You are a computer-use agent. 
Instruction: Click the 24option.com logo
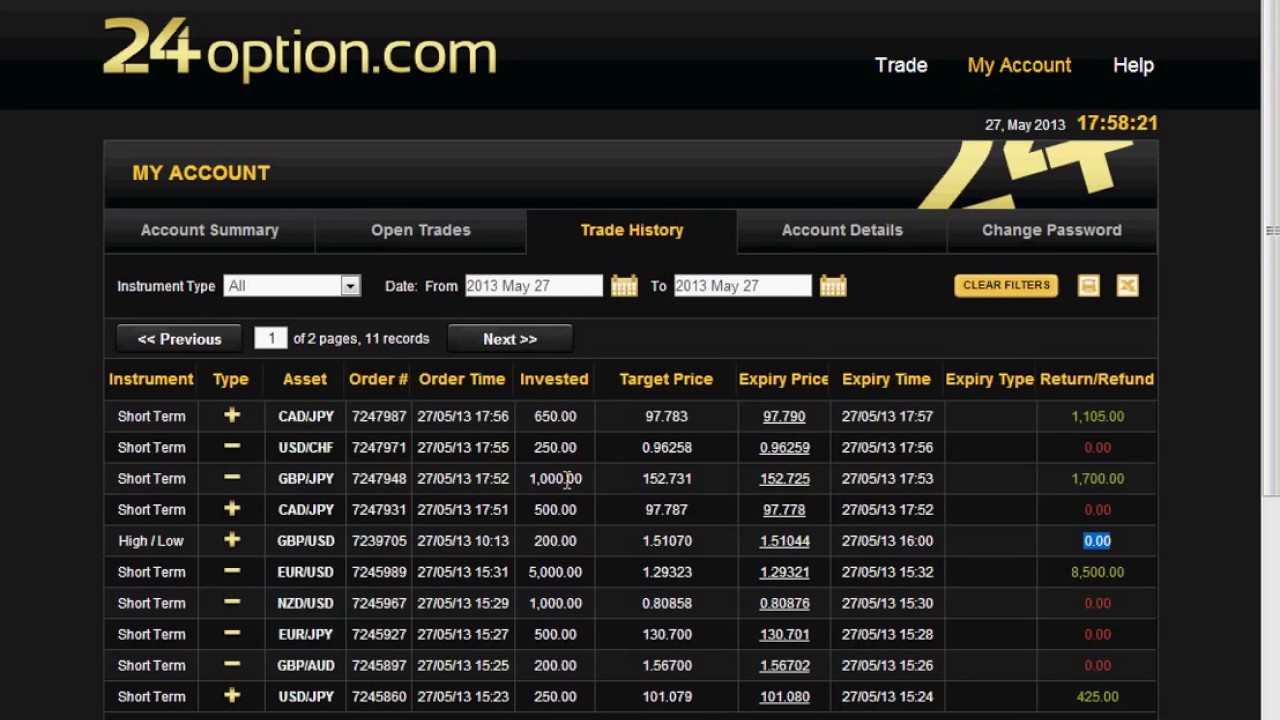tap(300, 48)
